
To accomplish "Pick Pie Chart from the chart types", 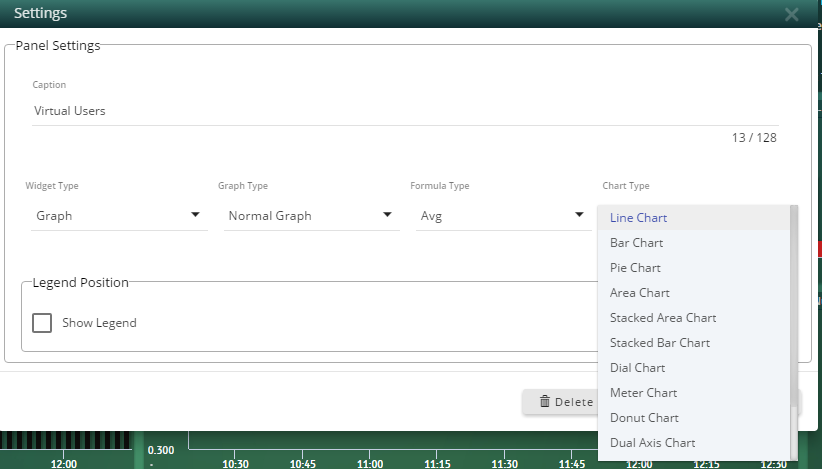I will [694, 268].
